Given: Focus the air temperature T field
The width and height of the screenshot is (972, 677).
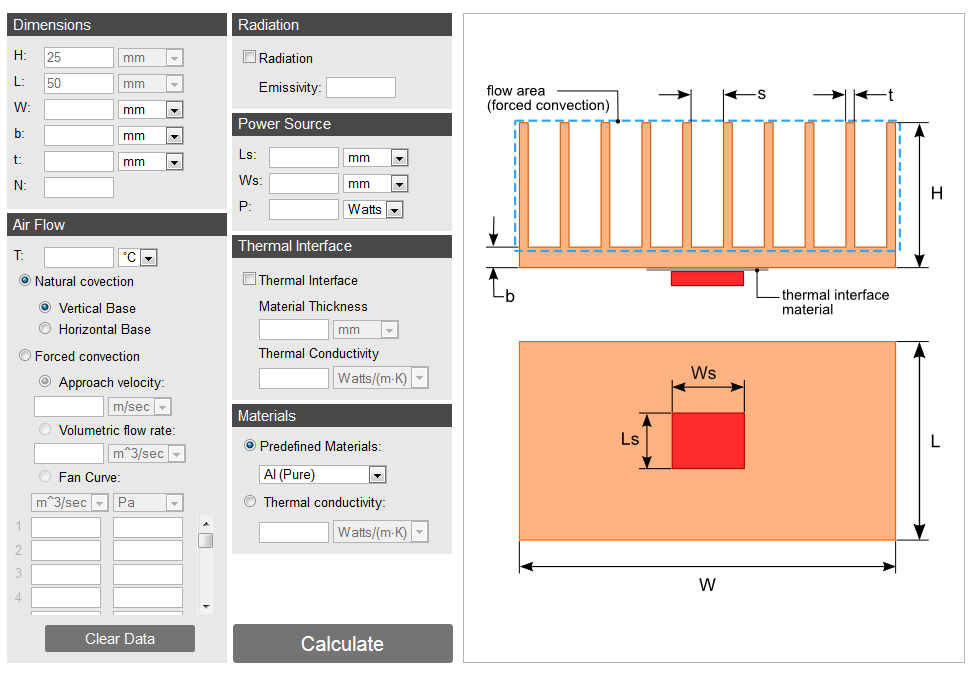Looking at the screenshot, I should click(79, 258).
